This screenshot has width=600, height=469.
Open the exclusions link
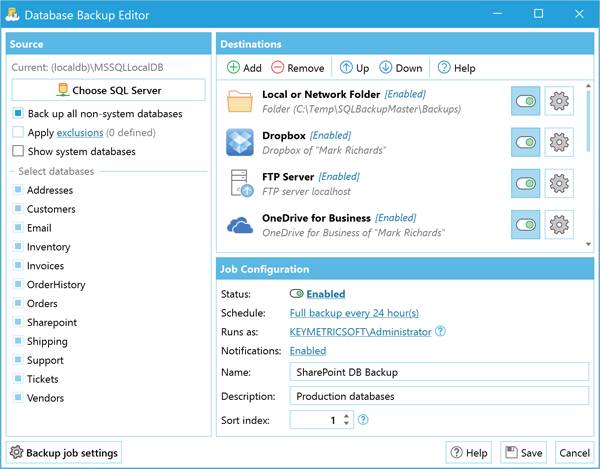click(x=80, y=132)
